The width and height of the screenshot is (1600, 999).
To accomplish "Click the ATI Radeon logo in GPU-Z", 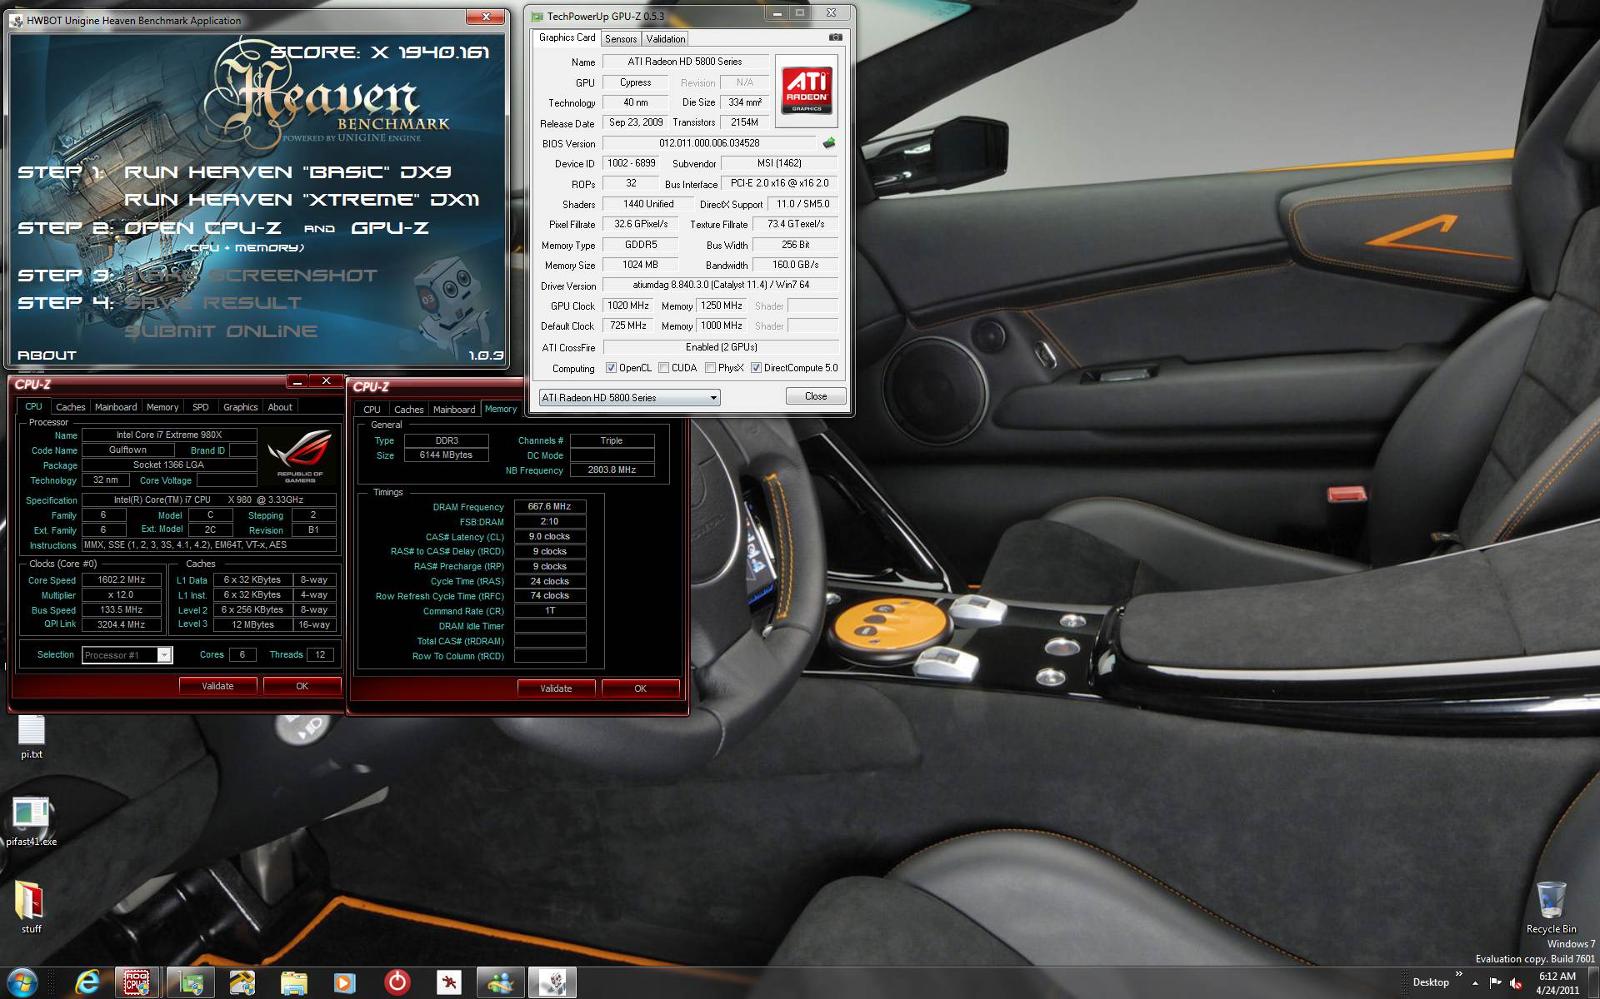I will pos(806,91).
